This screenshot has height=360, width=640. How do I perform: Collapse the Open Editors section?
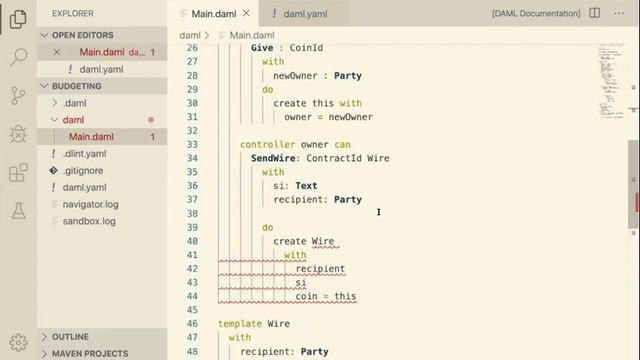pos(102,35)
